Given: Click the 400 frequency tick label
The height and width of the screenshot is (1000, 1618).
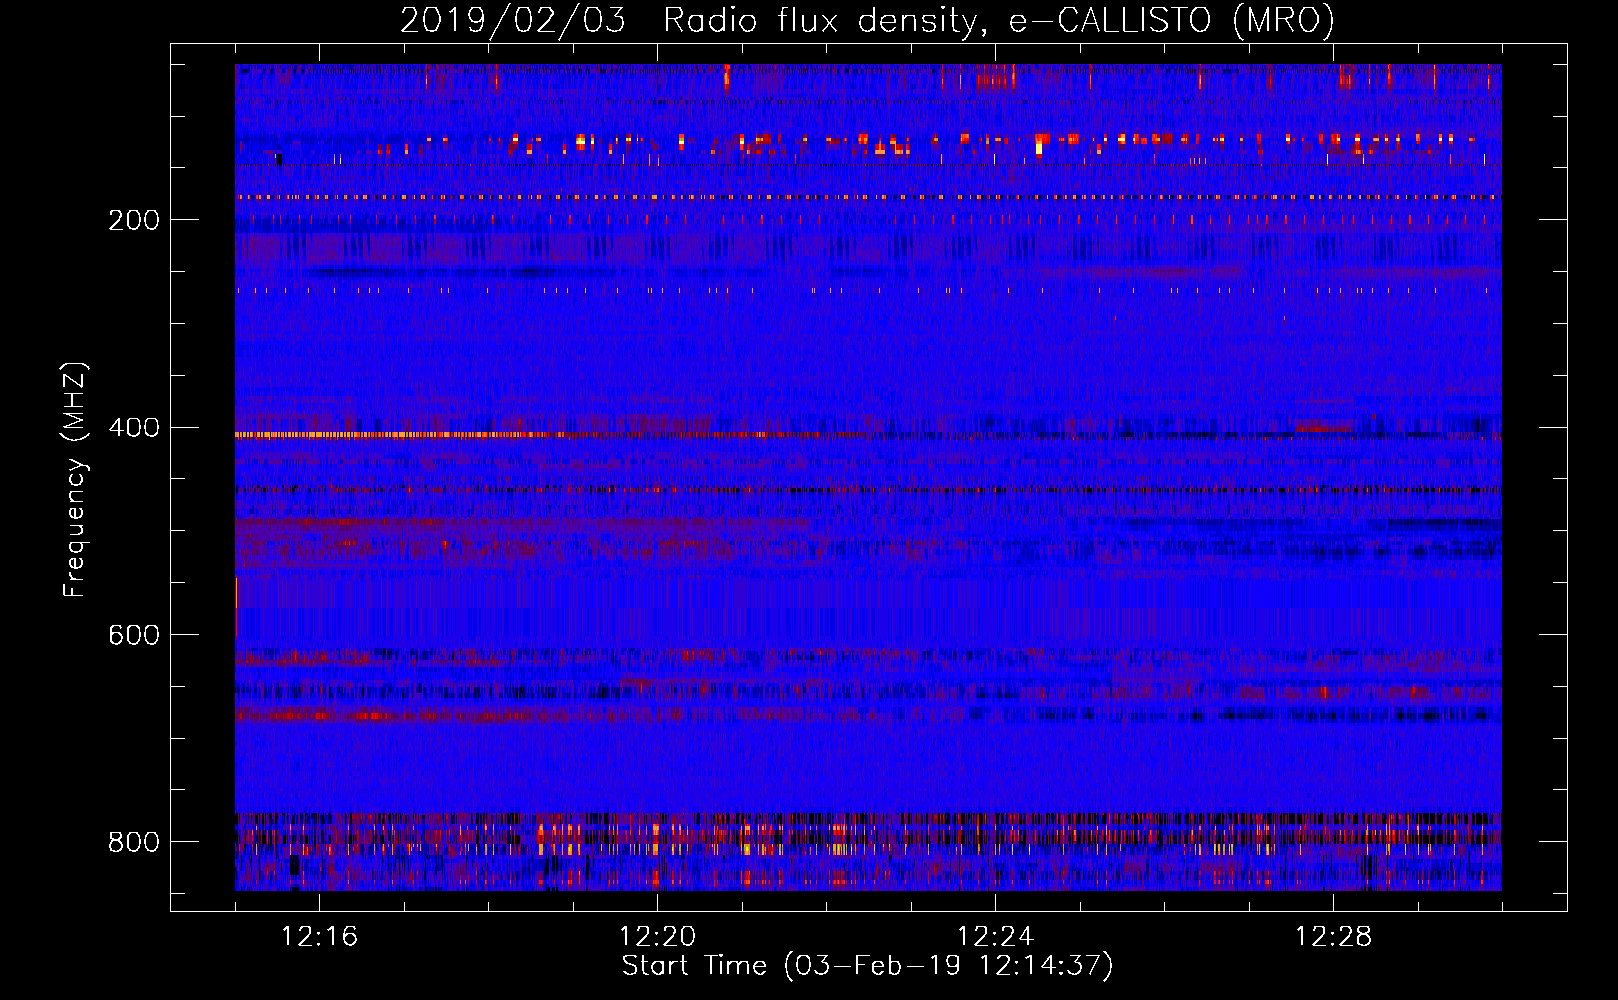Looking at the screenshot, I should (134, 428).
